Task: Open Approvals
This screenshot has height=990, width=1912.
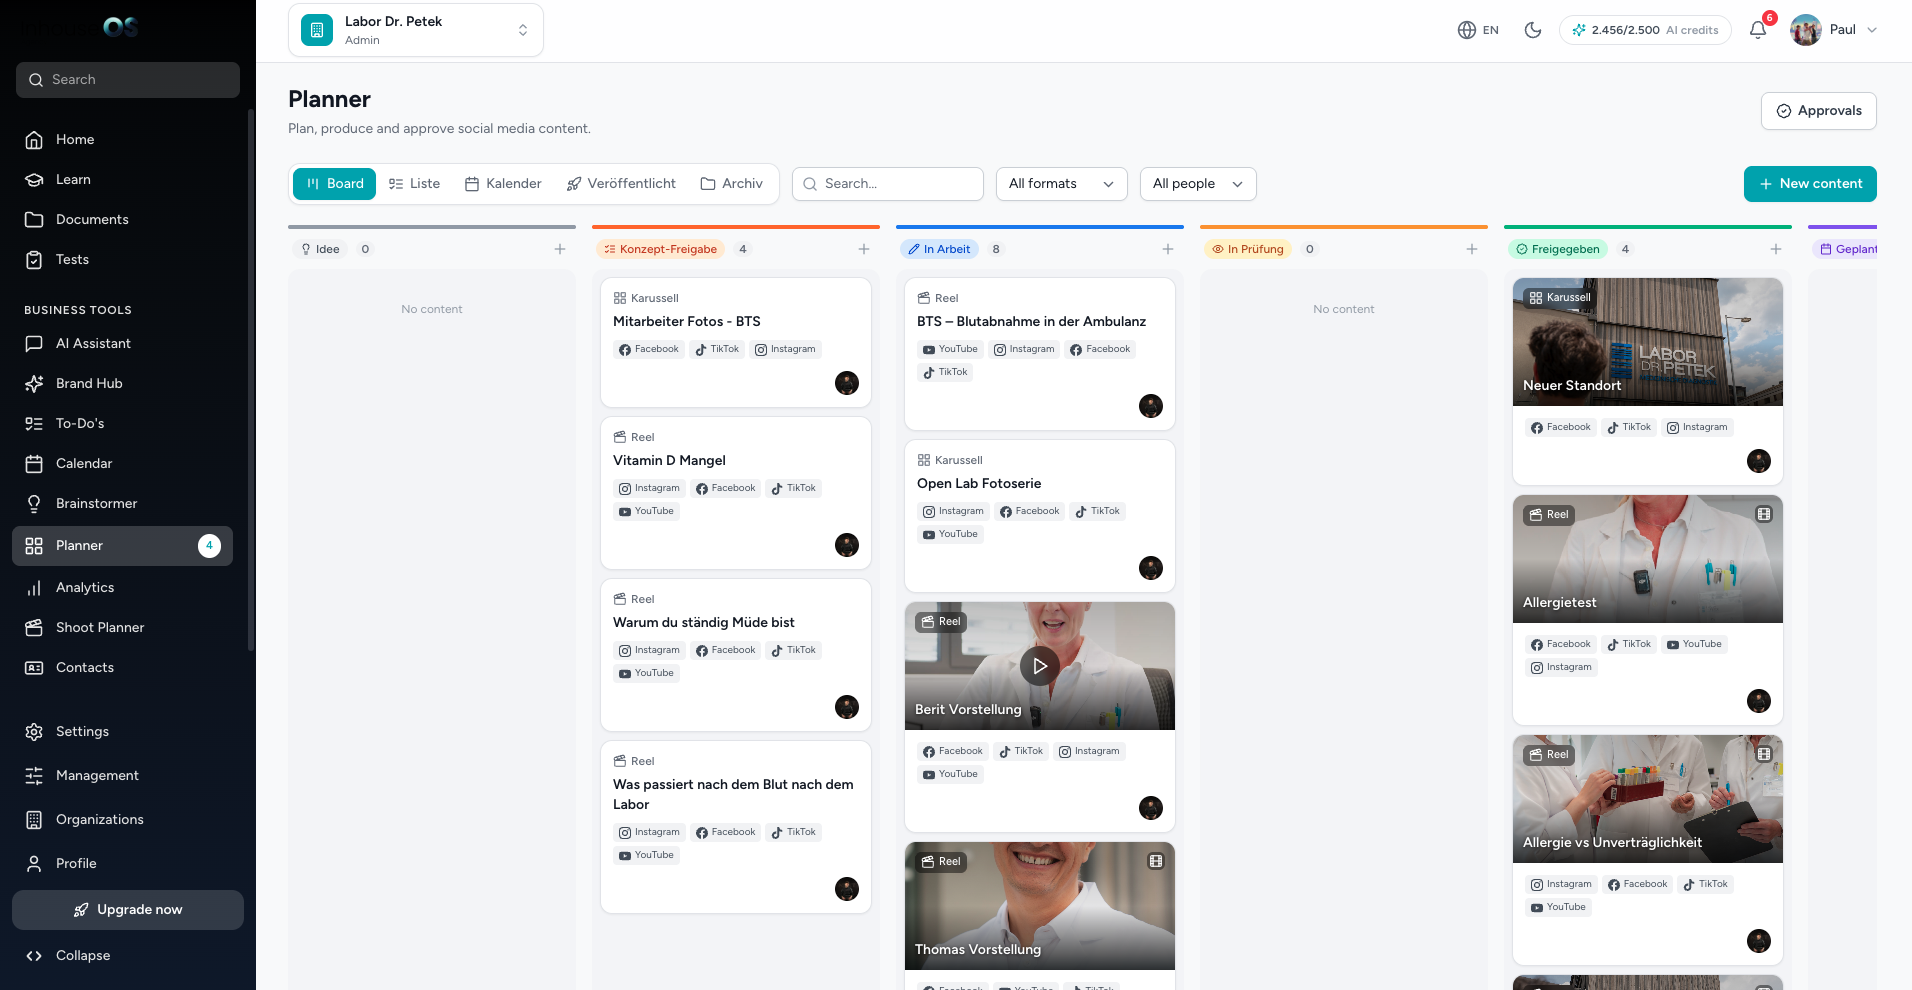Action: 1818,111
